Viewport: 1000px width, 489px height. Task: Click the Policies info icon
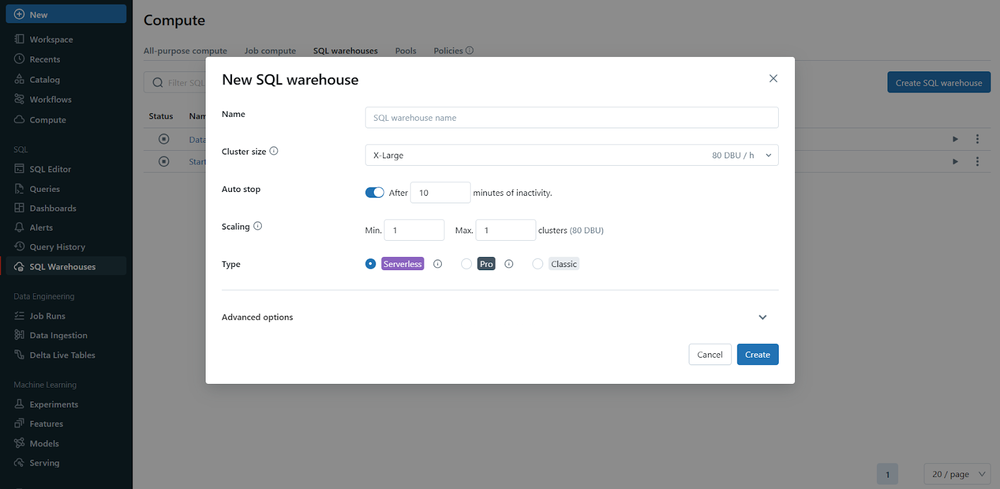(470, 50)
